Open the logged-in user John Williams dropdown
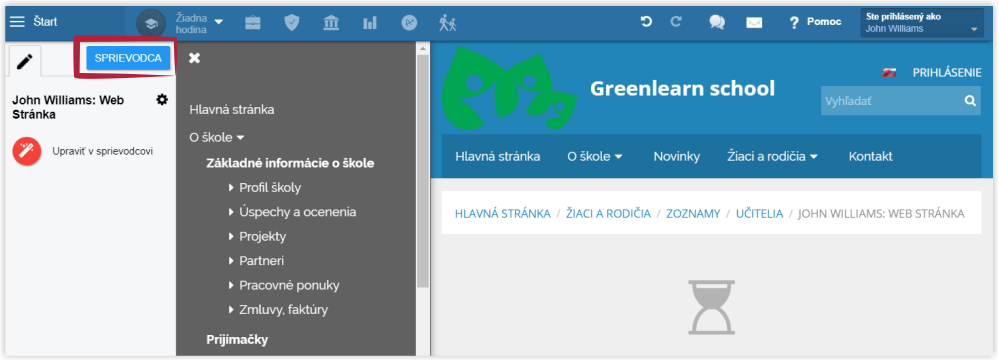This screenshot has width=999, height=361. coord(922,23)
